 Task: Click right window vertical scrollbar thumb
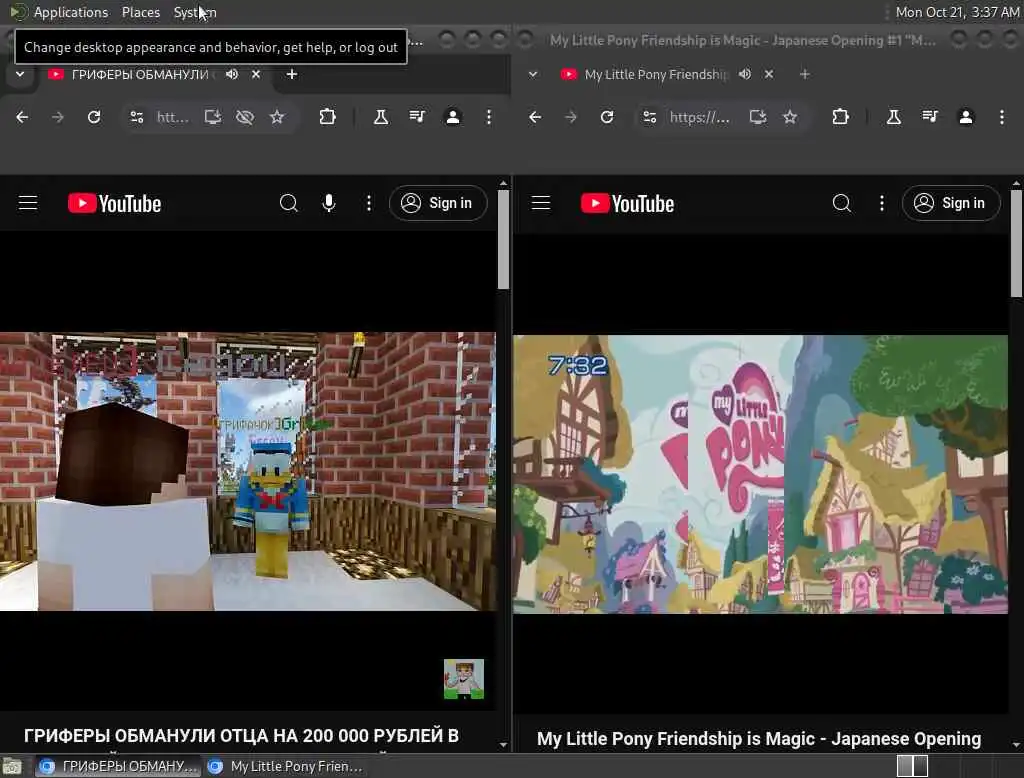tap(1016, 243)
